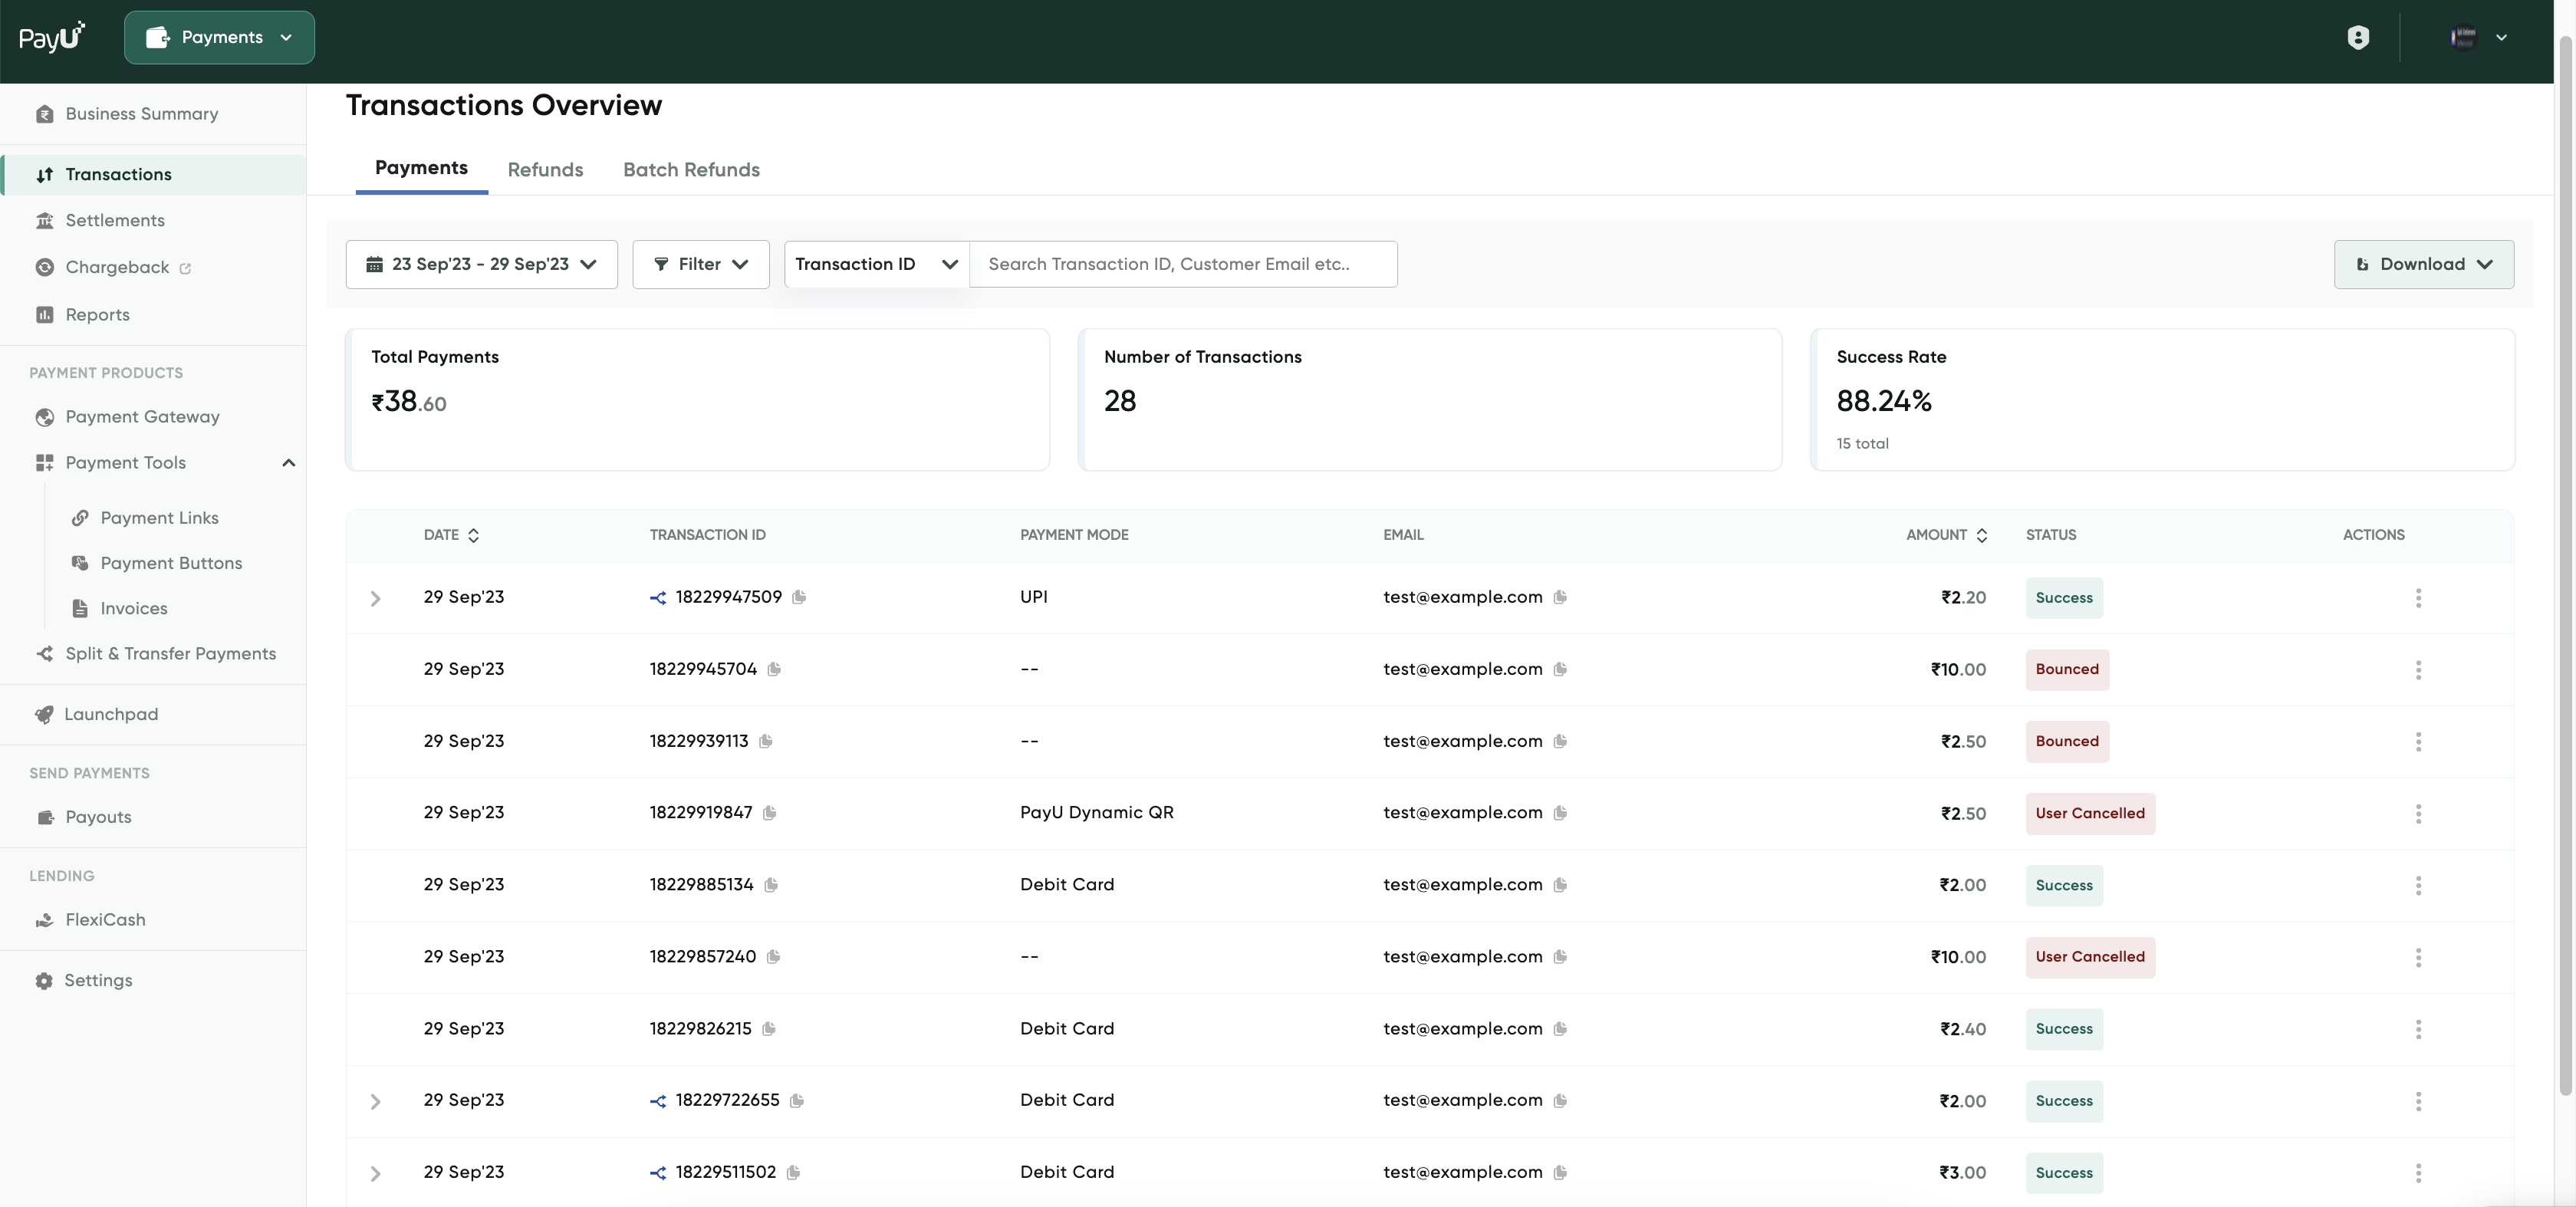Collapse Payment Tools sidebar section
The image size is (2576, 1207).
point(288,463)
